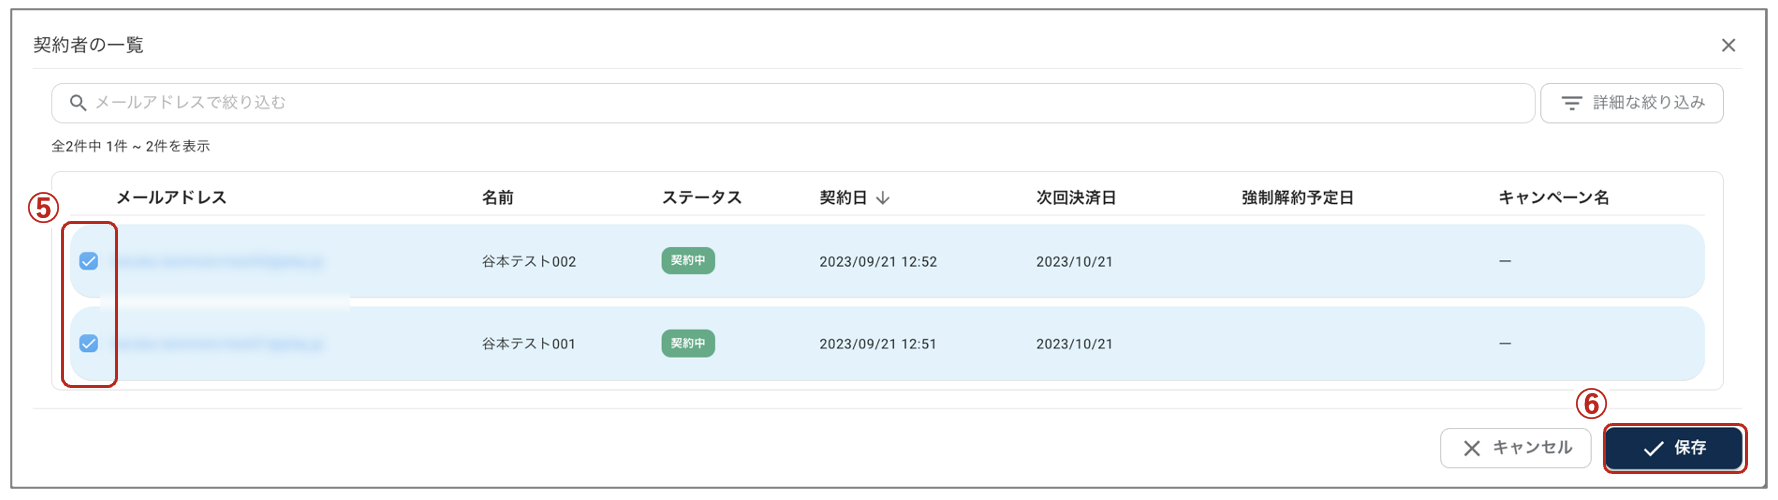The width and height of the screenshot is (1778, 500).
Task: Sort by the 契約日 column header
Action: 843,198
